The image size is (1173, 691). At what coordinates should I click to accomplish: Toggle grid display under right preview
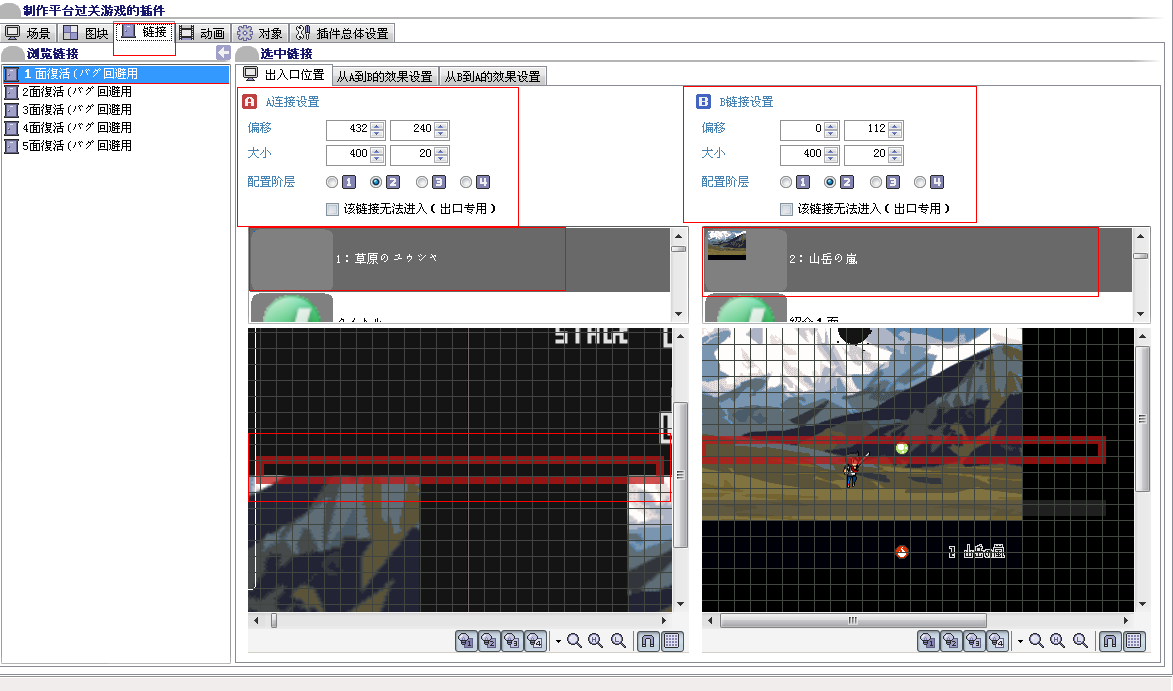(x=1134, y=641)
